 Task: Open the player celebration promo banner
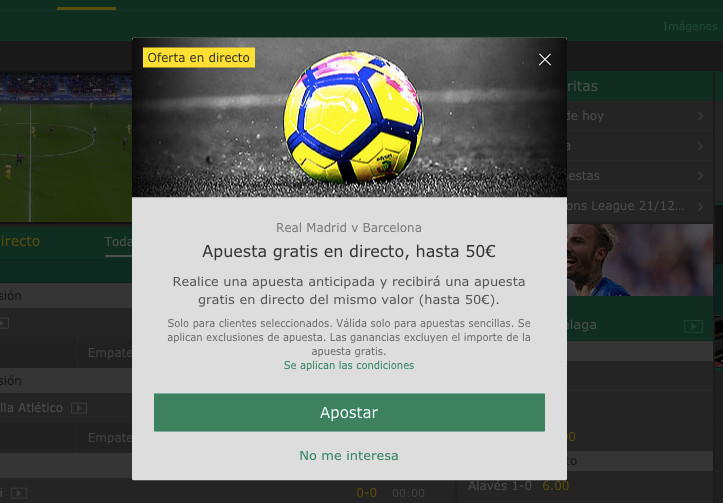click(x=640, y=260)
